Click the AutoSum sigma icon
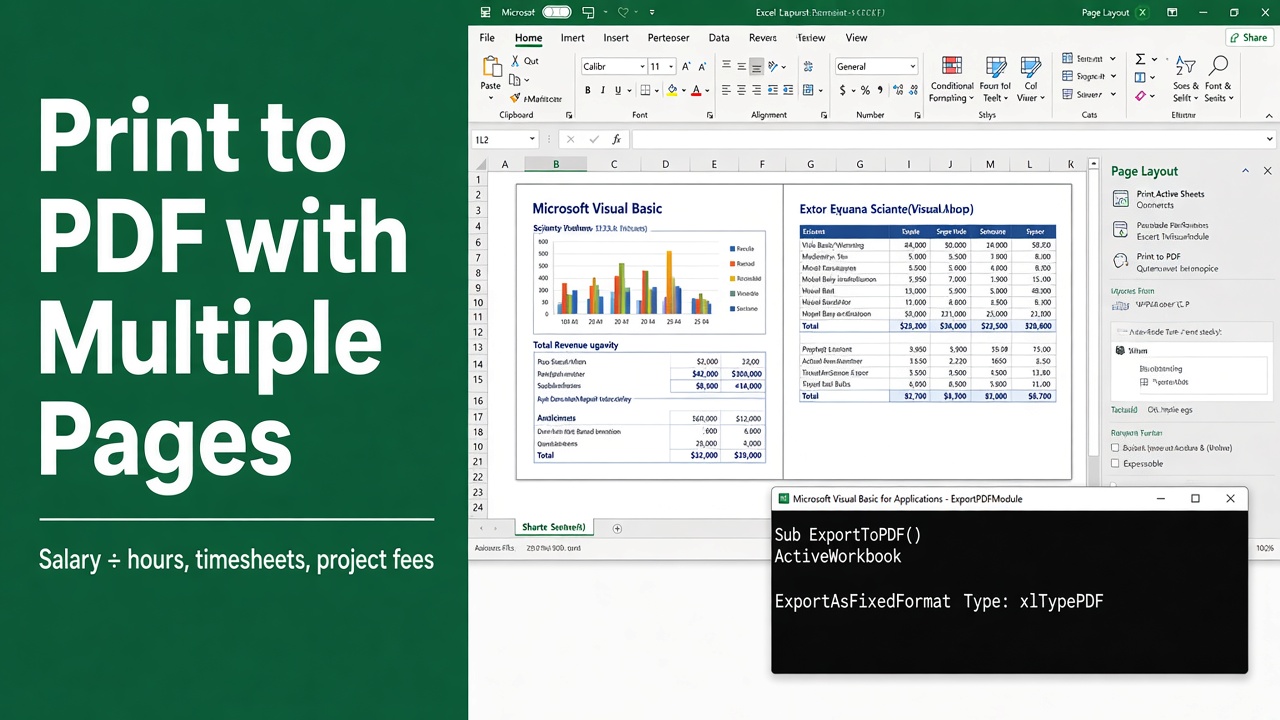The width and height of the screenshot is (1280, 720). (x=1140, y=60)
